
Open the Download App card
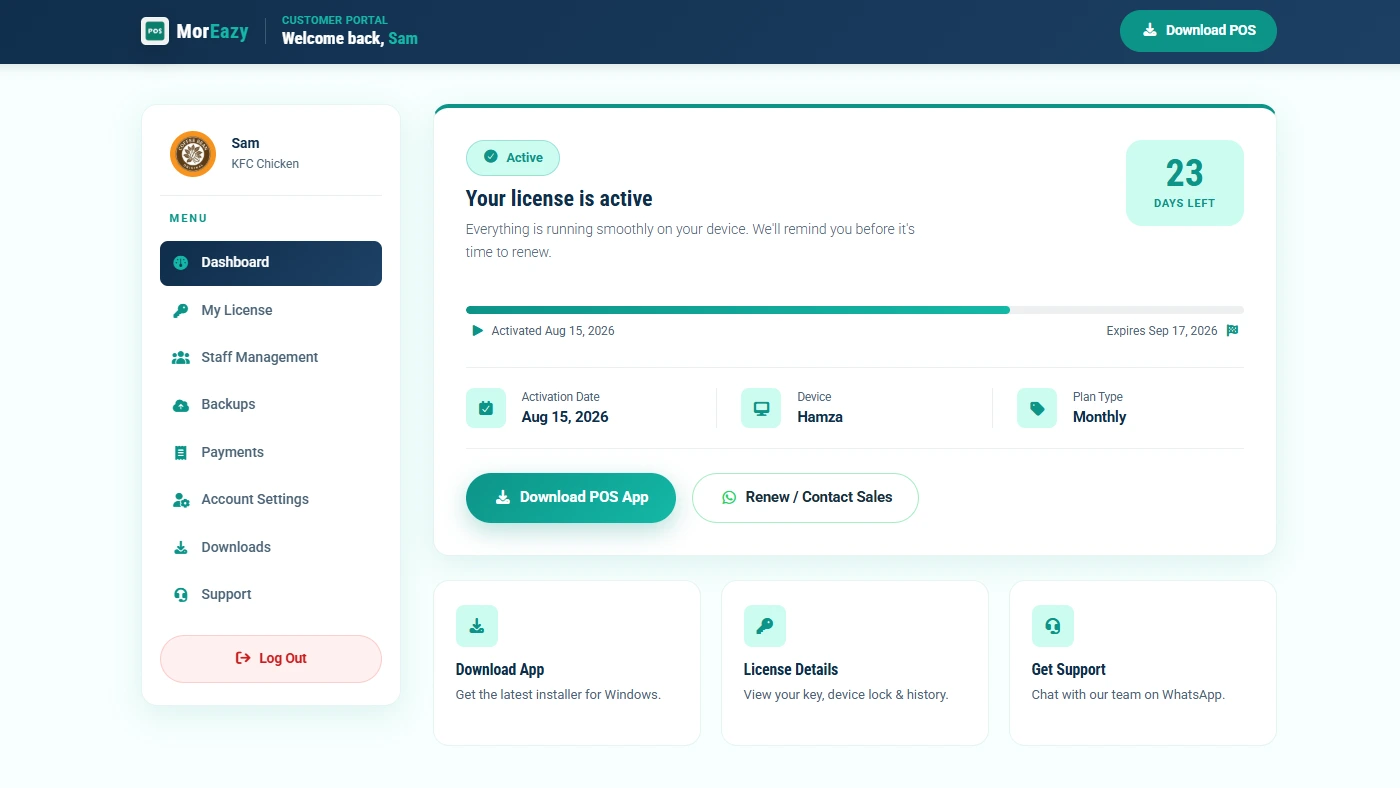click(567, 663)
